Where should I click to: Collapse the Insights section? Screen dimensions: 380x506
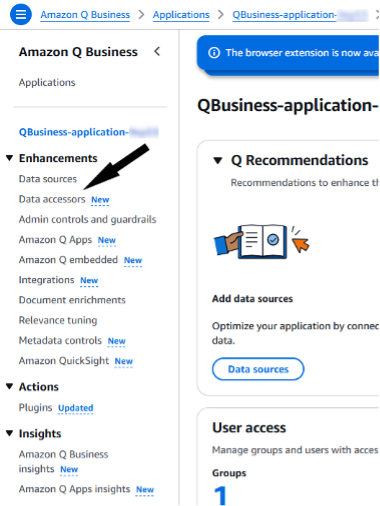point(9,433)
